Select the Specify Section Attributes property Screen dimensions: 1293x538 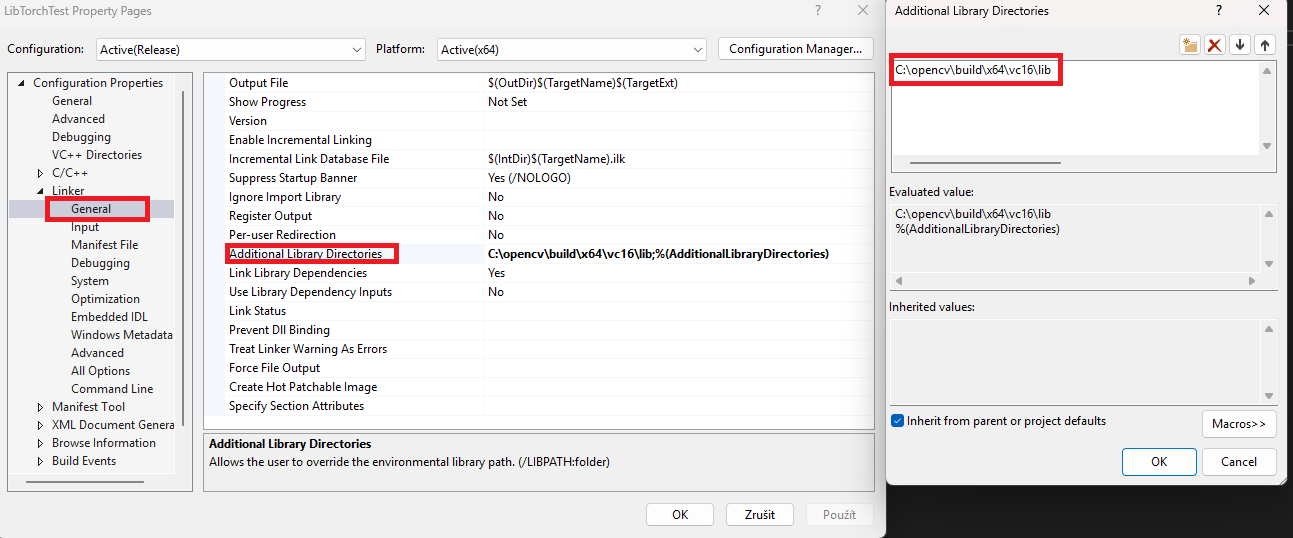[x=296, y=406]
